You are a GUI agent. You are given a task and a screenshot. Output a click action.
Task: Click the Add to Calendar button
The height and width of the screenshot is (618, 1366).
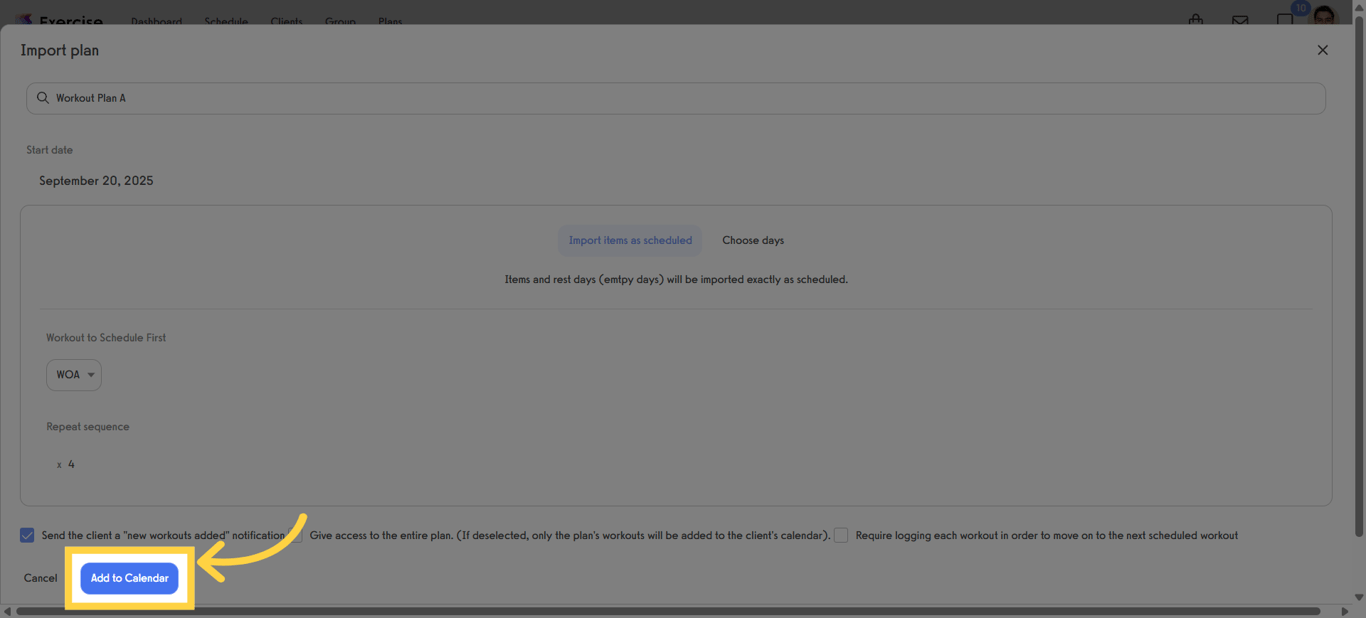(x=129, y=578)
